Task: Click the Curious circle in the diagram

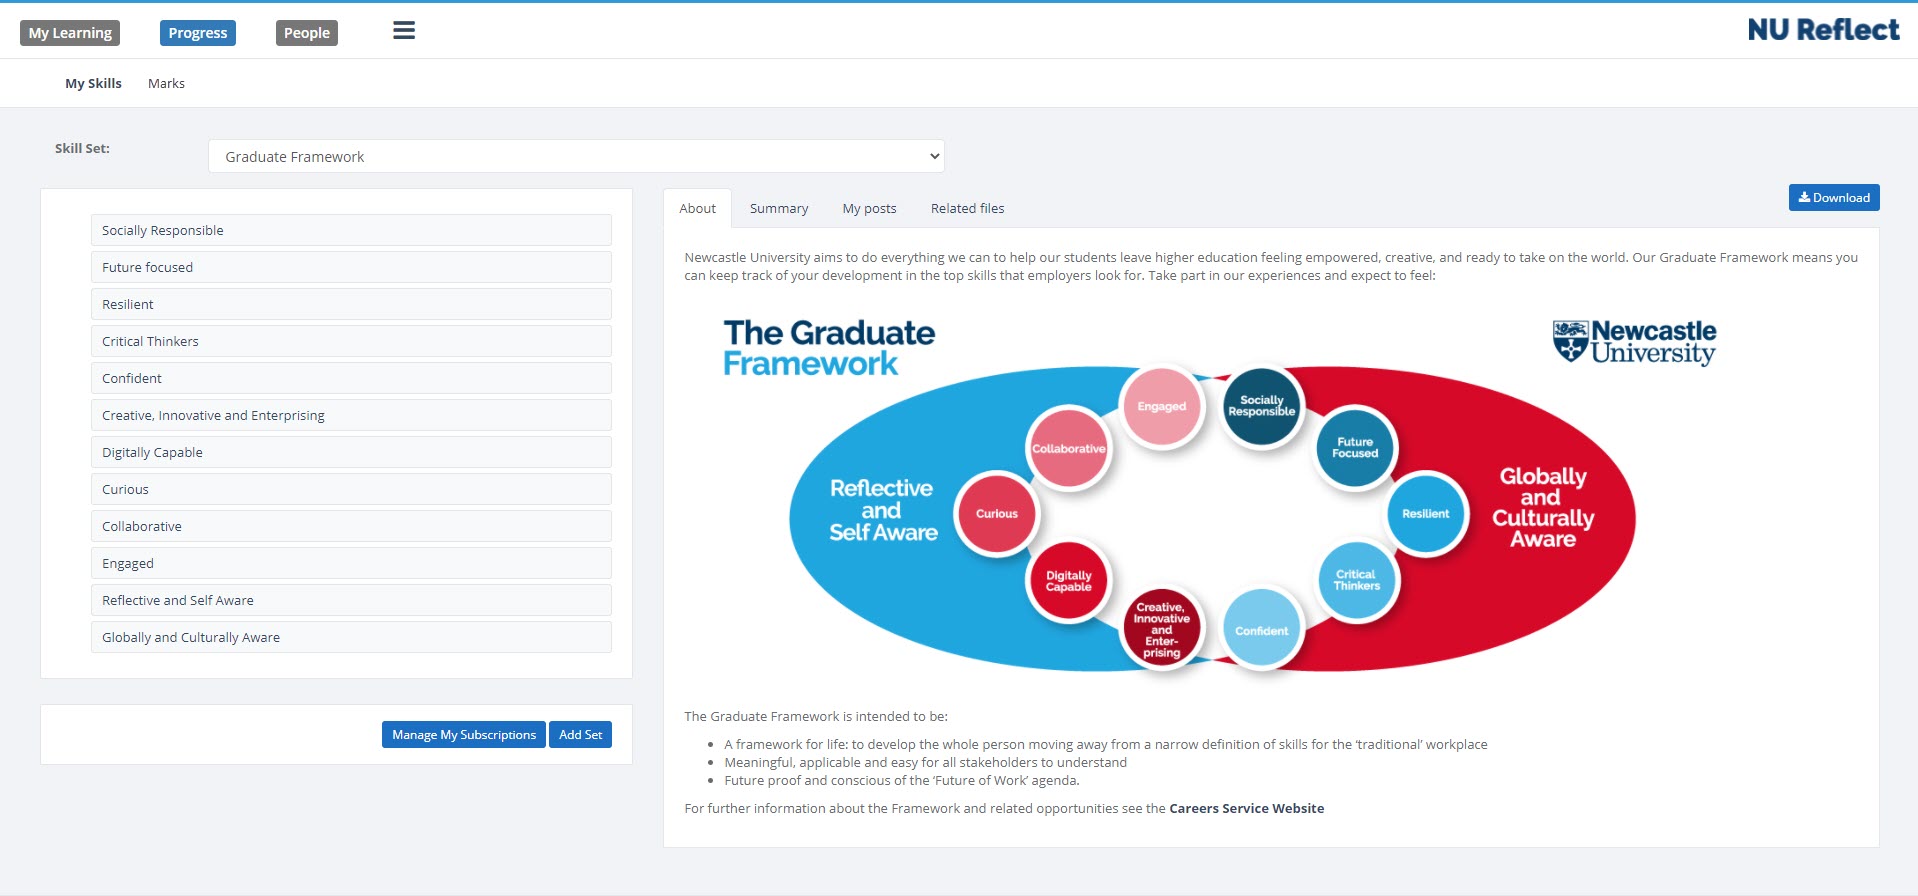Action: tap(997, 514)
